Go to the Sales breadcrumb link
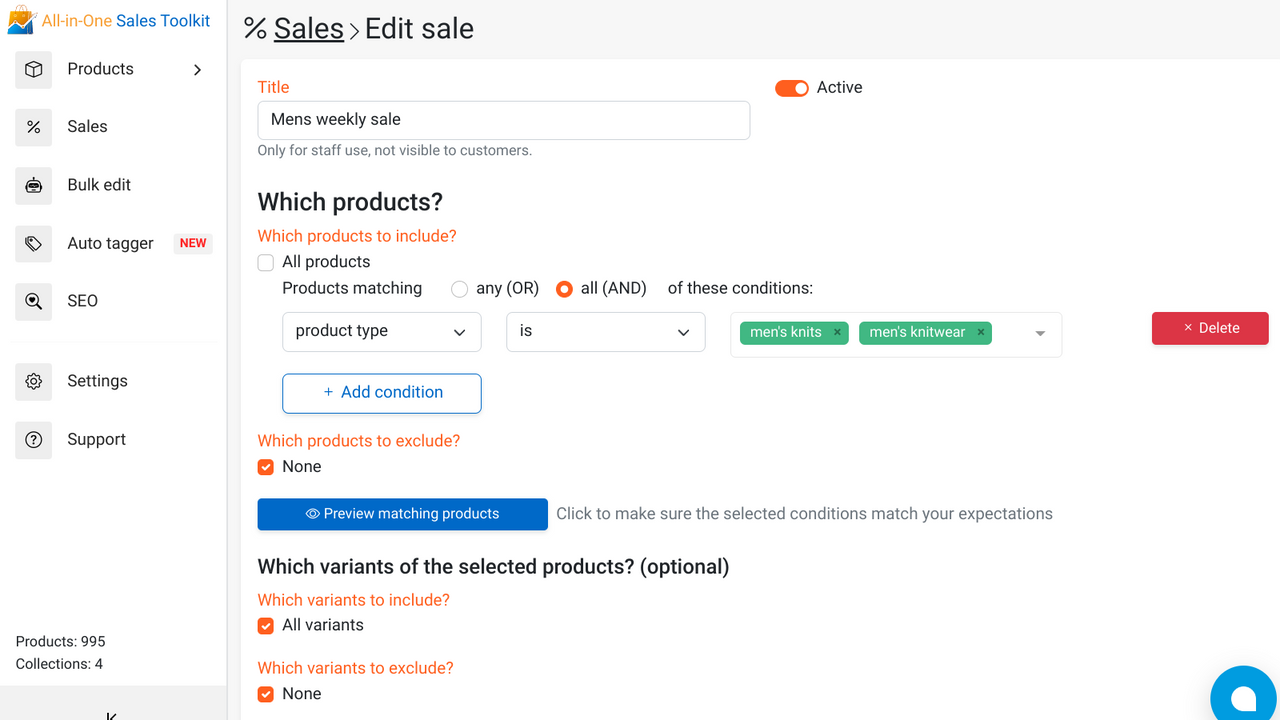 click(x=308, y=29)
